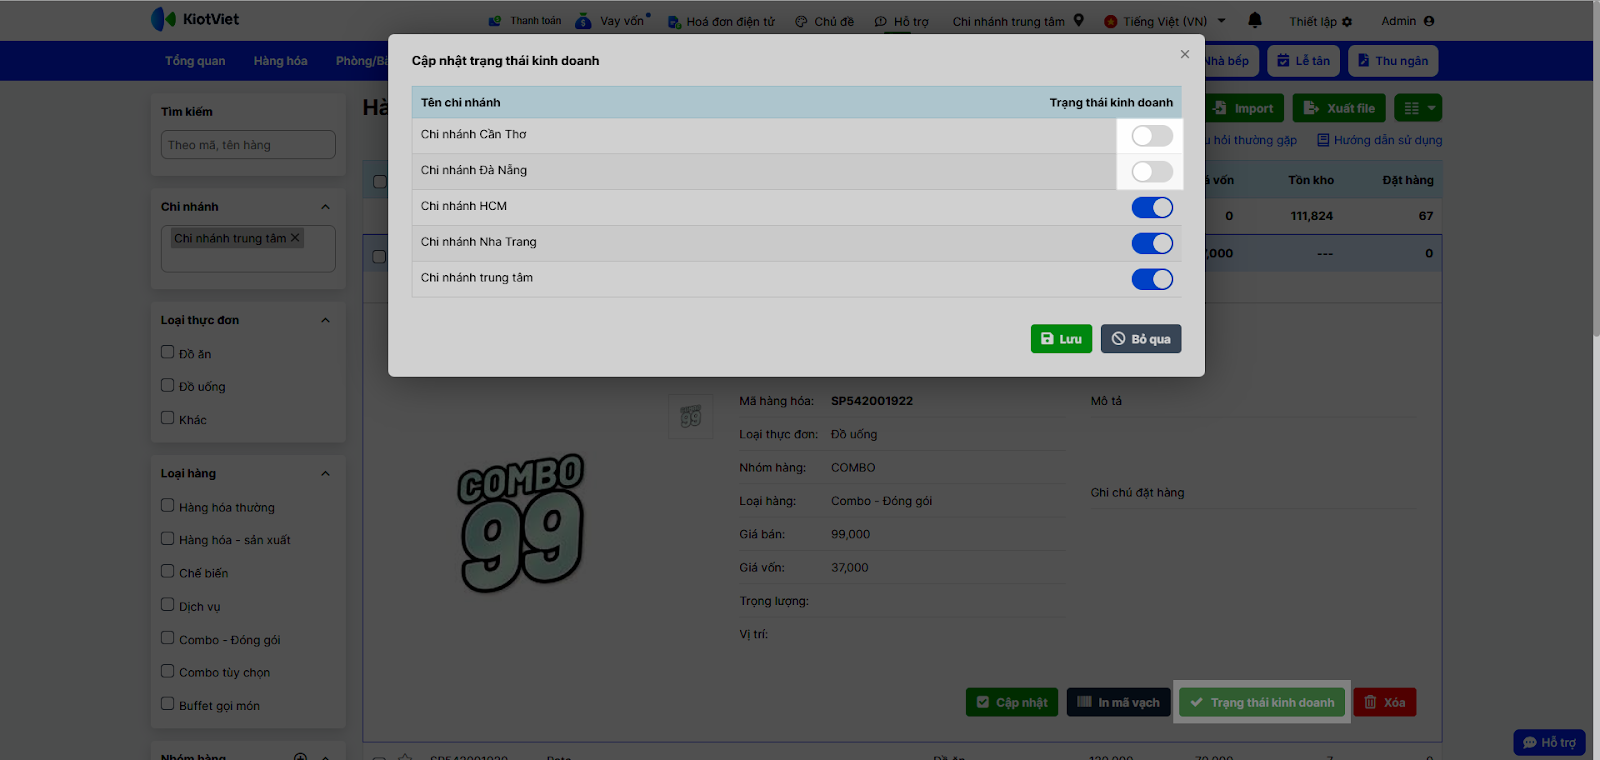
Task: Check the Hàng hóa thường checkbox
Action: [168, 506]
